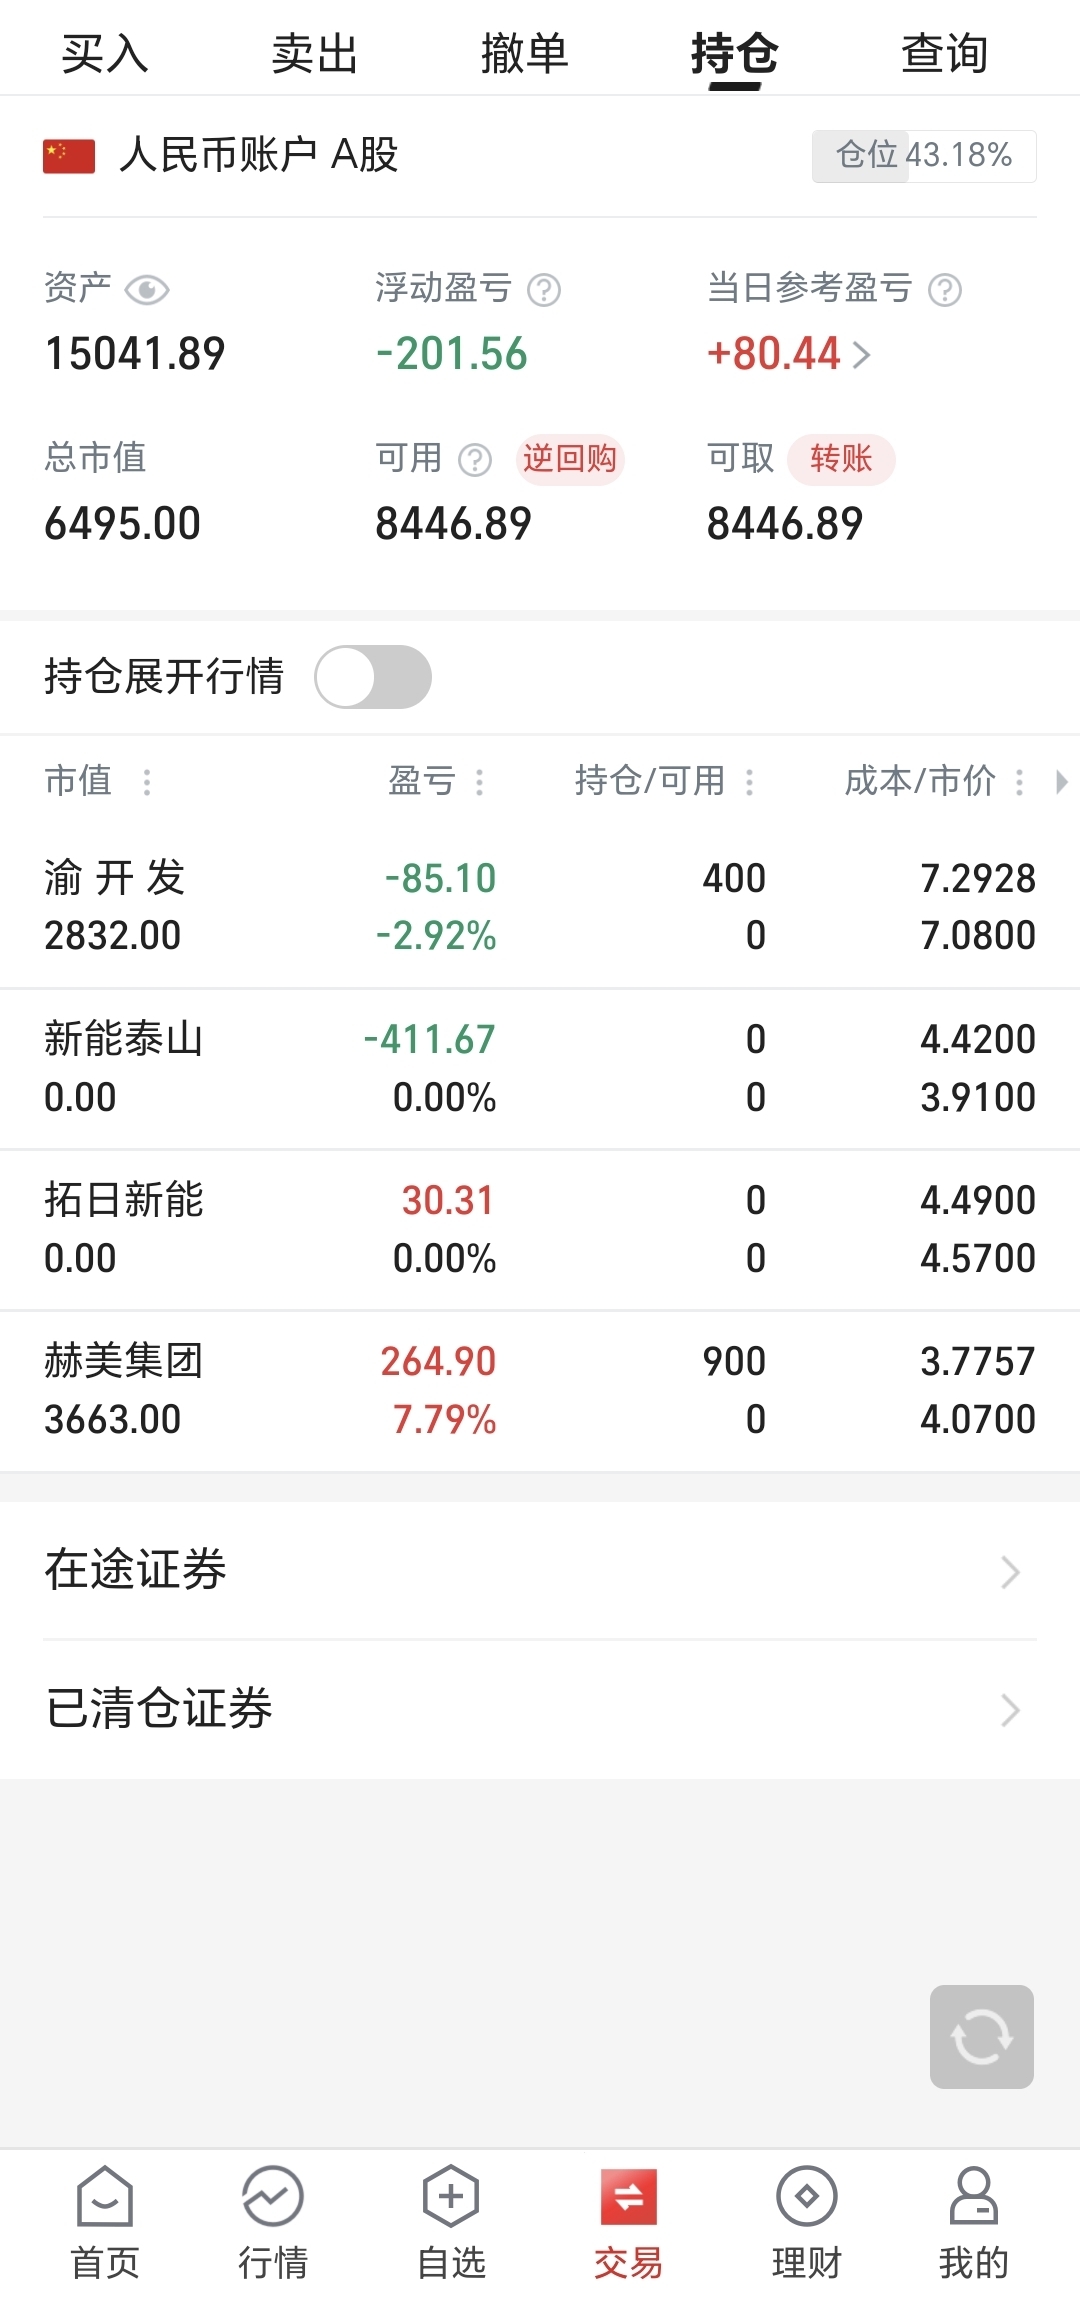Tap the 可用 help question icon
The height and width of the screenshot is (2300, 1080).
tap(475, 460)
